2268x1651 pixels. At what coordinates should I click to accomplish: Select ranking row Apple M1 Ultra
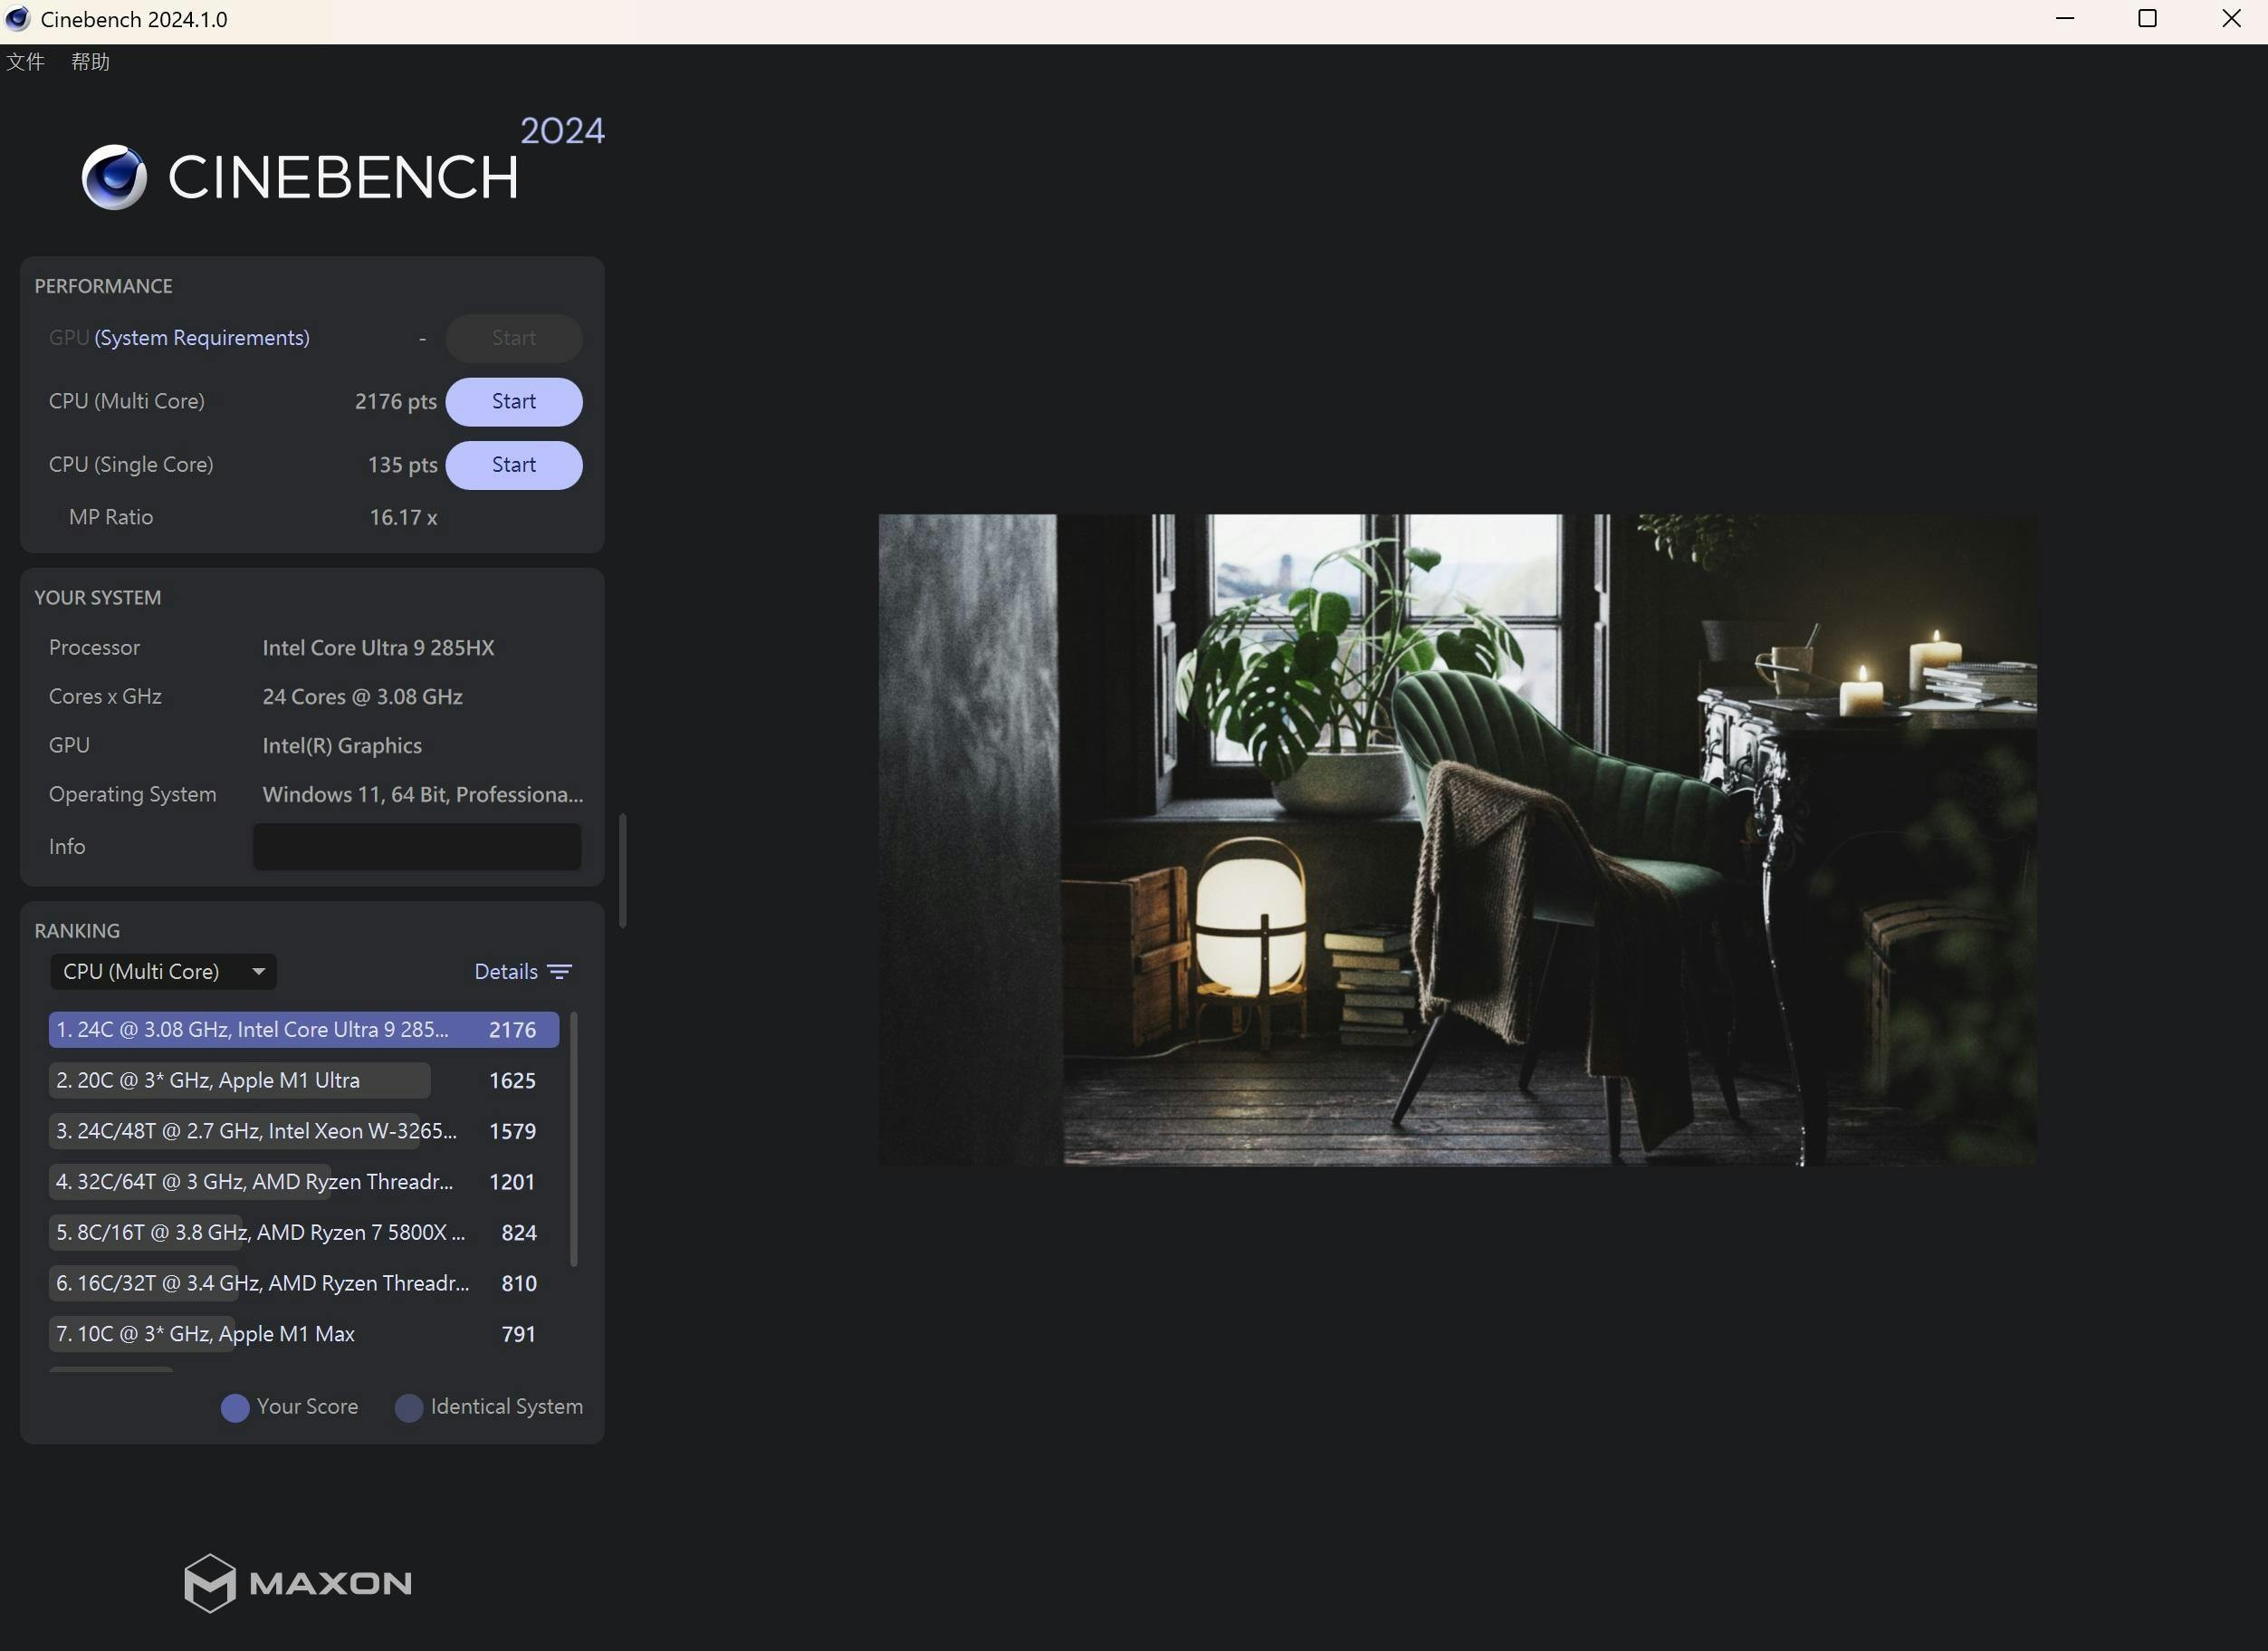(x=304, y=1080)
